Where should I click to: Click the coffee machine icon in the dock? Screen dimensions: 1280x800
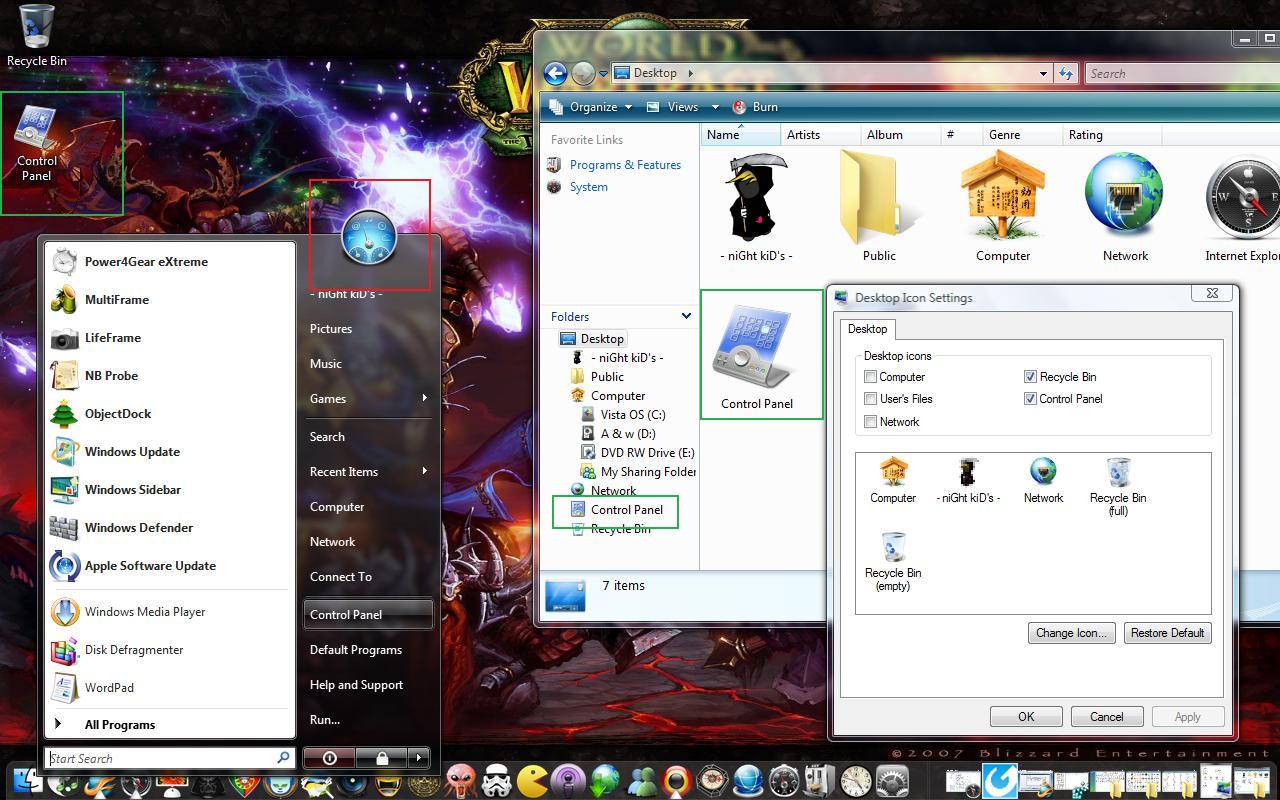pos(820,780)
